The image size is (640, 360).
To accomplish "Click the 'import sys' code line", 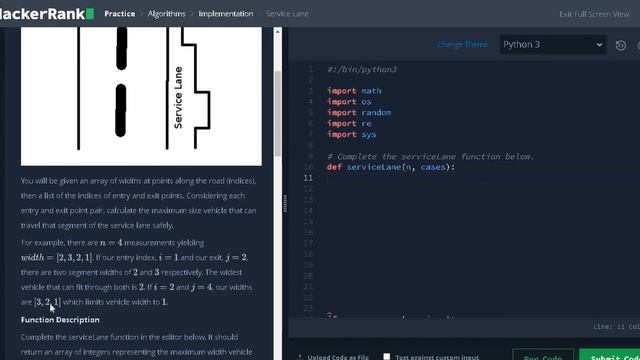I will [351, 134].
